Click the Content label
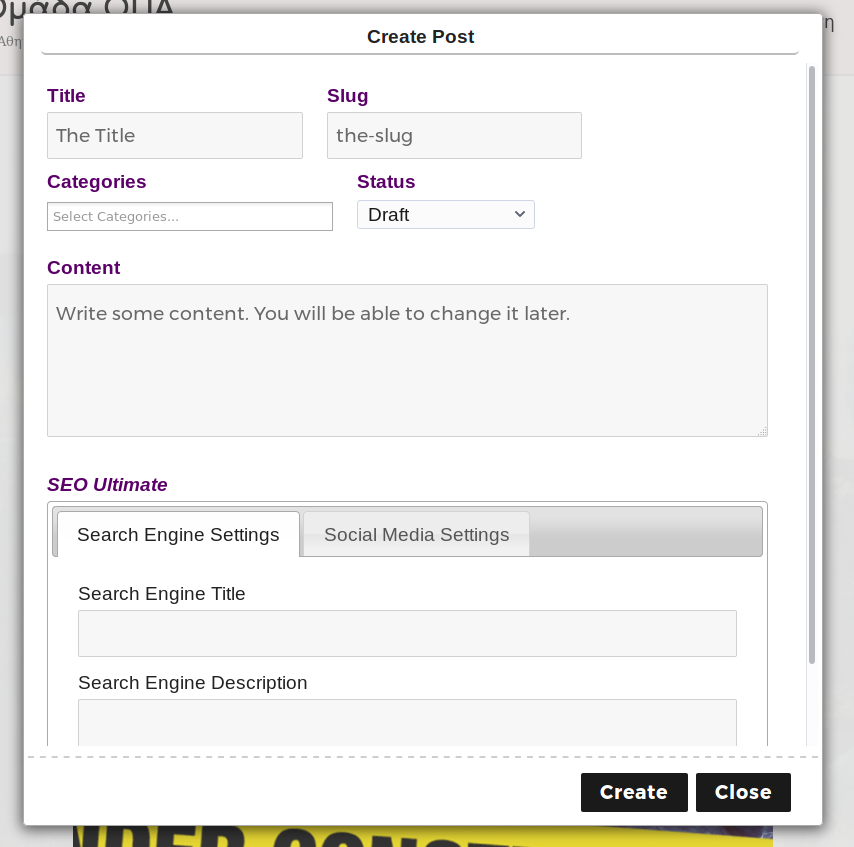 [83, 268]
